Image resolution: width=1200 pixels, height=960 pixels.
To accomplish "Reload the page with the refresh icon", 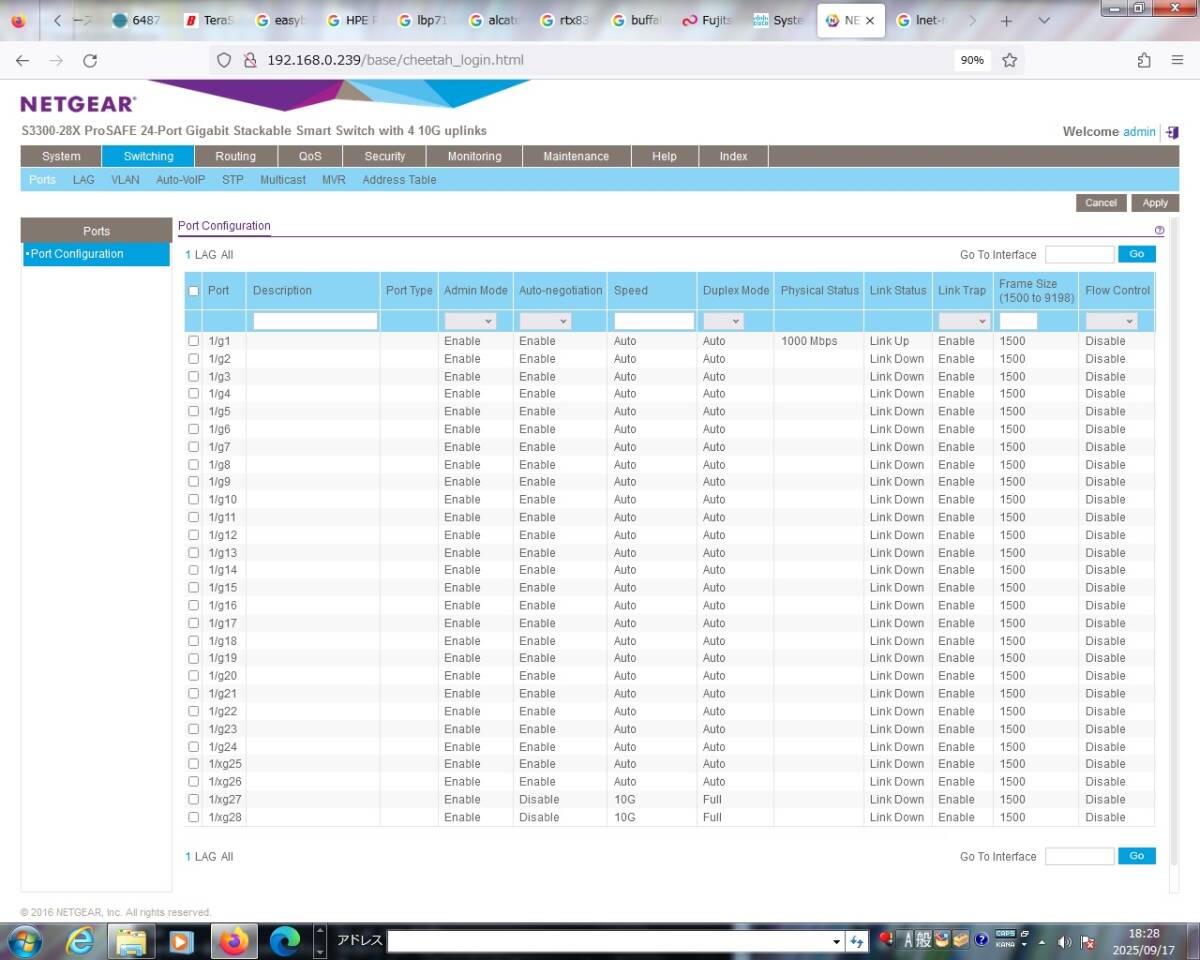I will pos(90,60).
